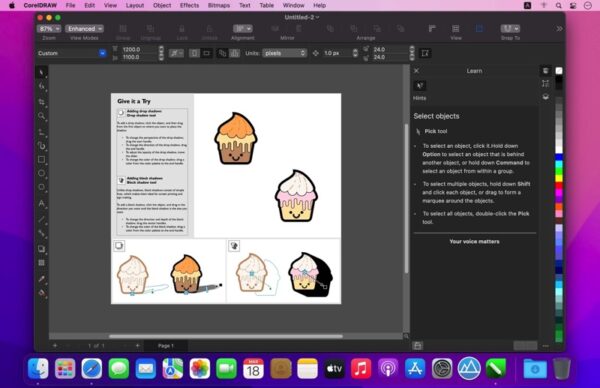Click the Learn docker tab icon
The height and width of the screenshot is (388, 600).
[546, 71]
